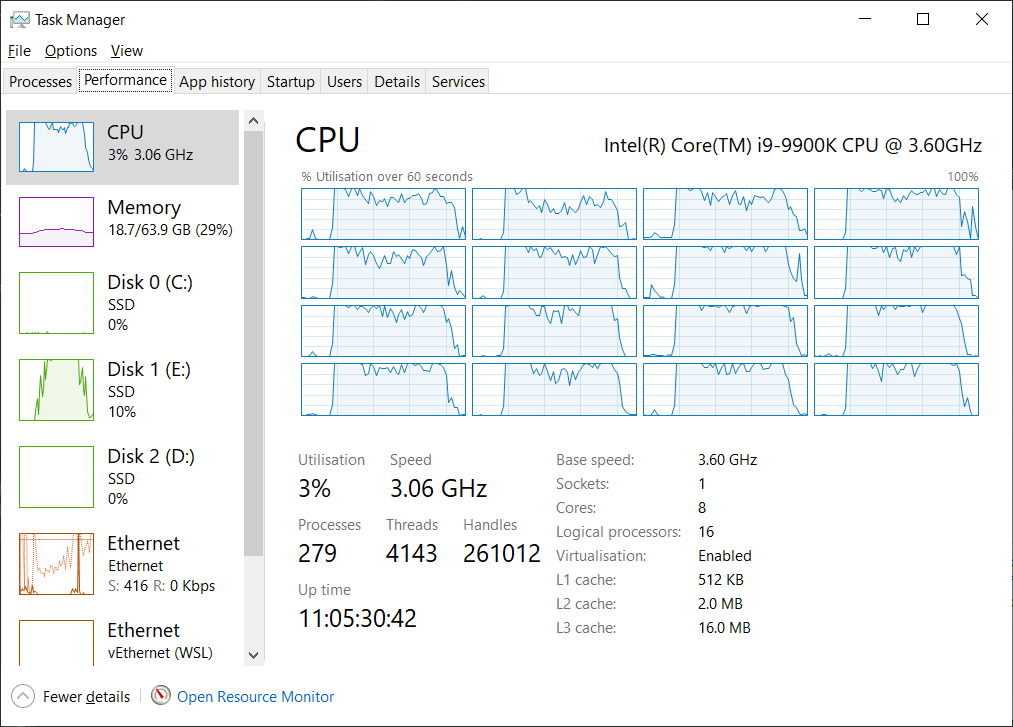The width and height of the screenshot is (1013, 727).
Task: Maximize the Task Manager window
Action: coord(923,19)
